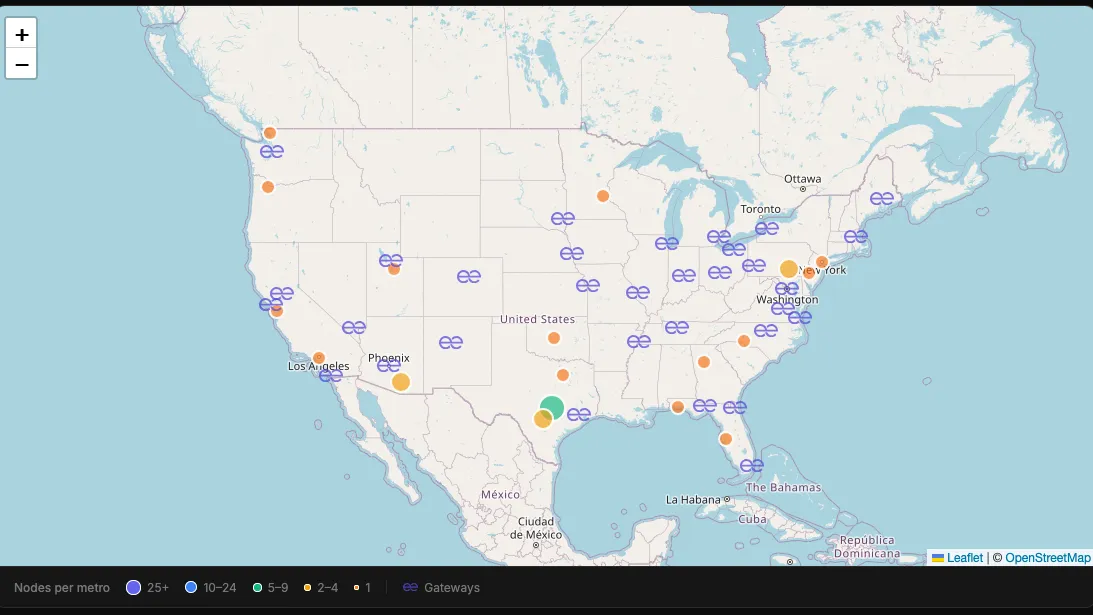The image size is (1093, 615).
Task: Select the gateway marker above Washington label
Action: 787,288
